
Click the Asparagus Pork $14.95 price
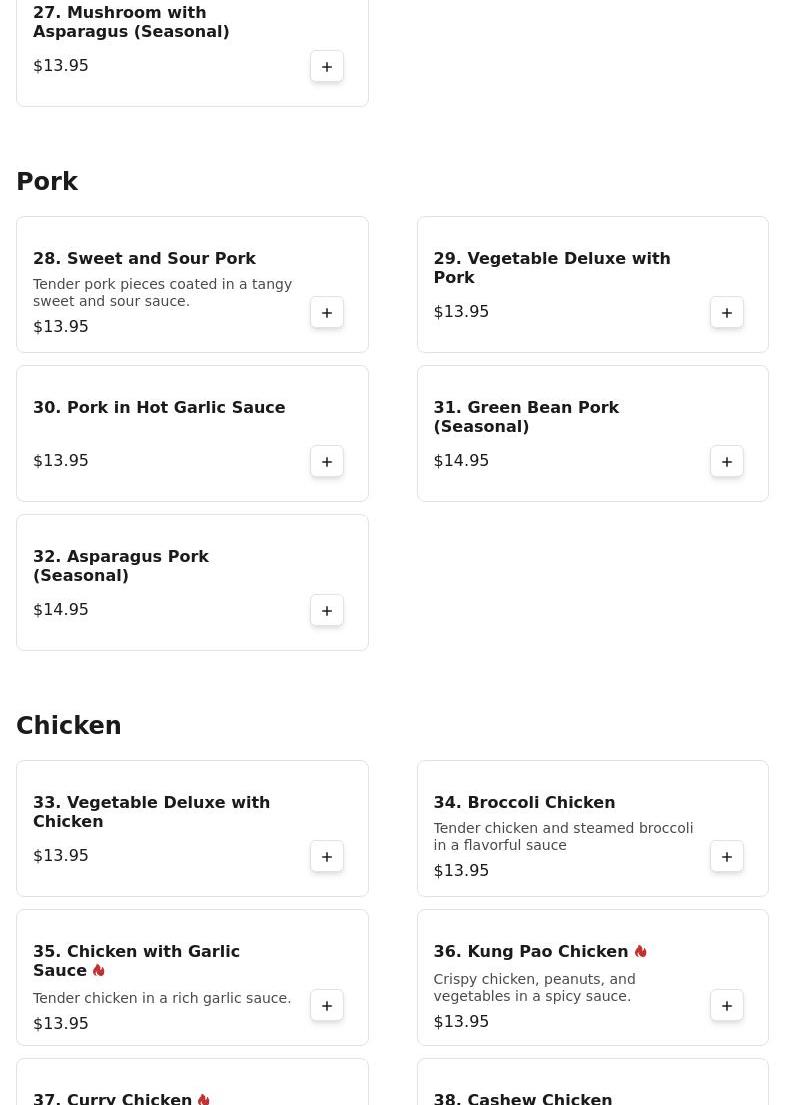point(61,609)
